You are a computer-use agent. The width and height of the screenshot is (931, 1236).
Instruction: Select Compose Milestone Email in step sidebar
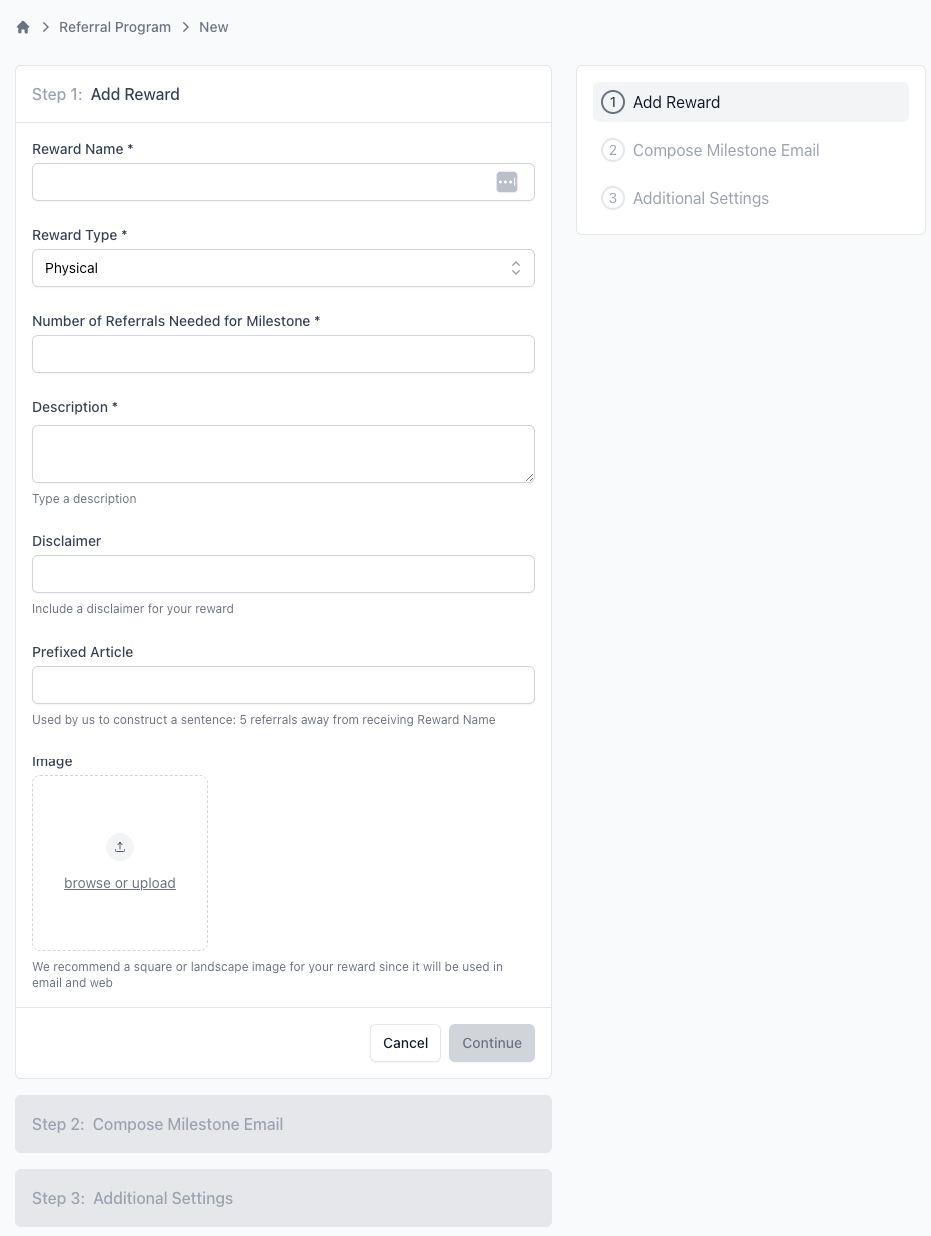coord(726,150)
